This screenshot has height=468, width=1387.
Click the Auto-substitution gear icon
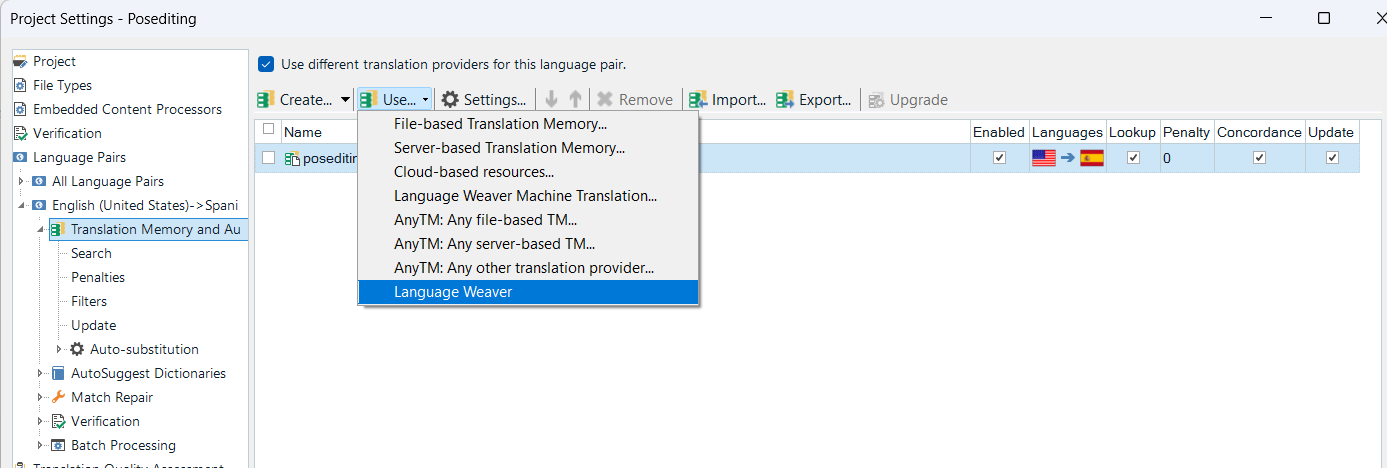click(x=77, y=349)
